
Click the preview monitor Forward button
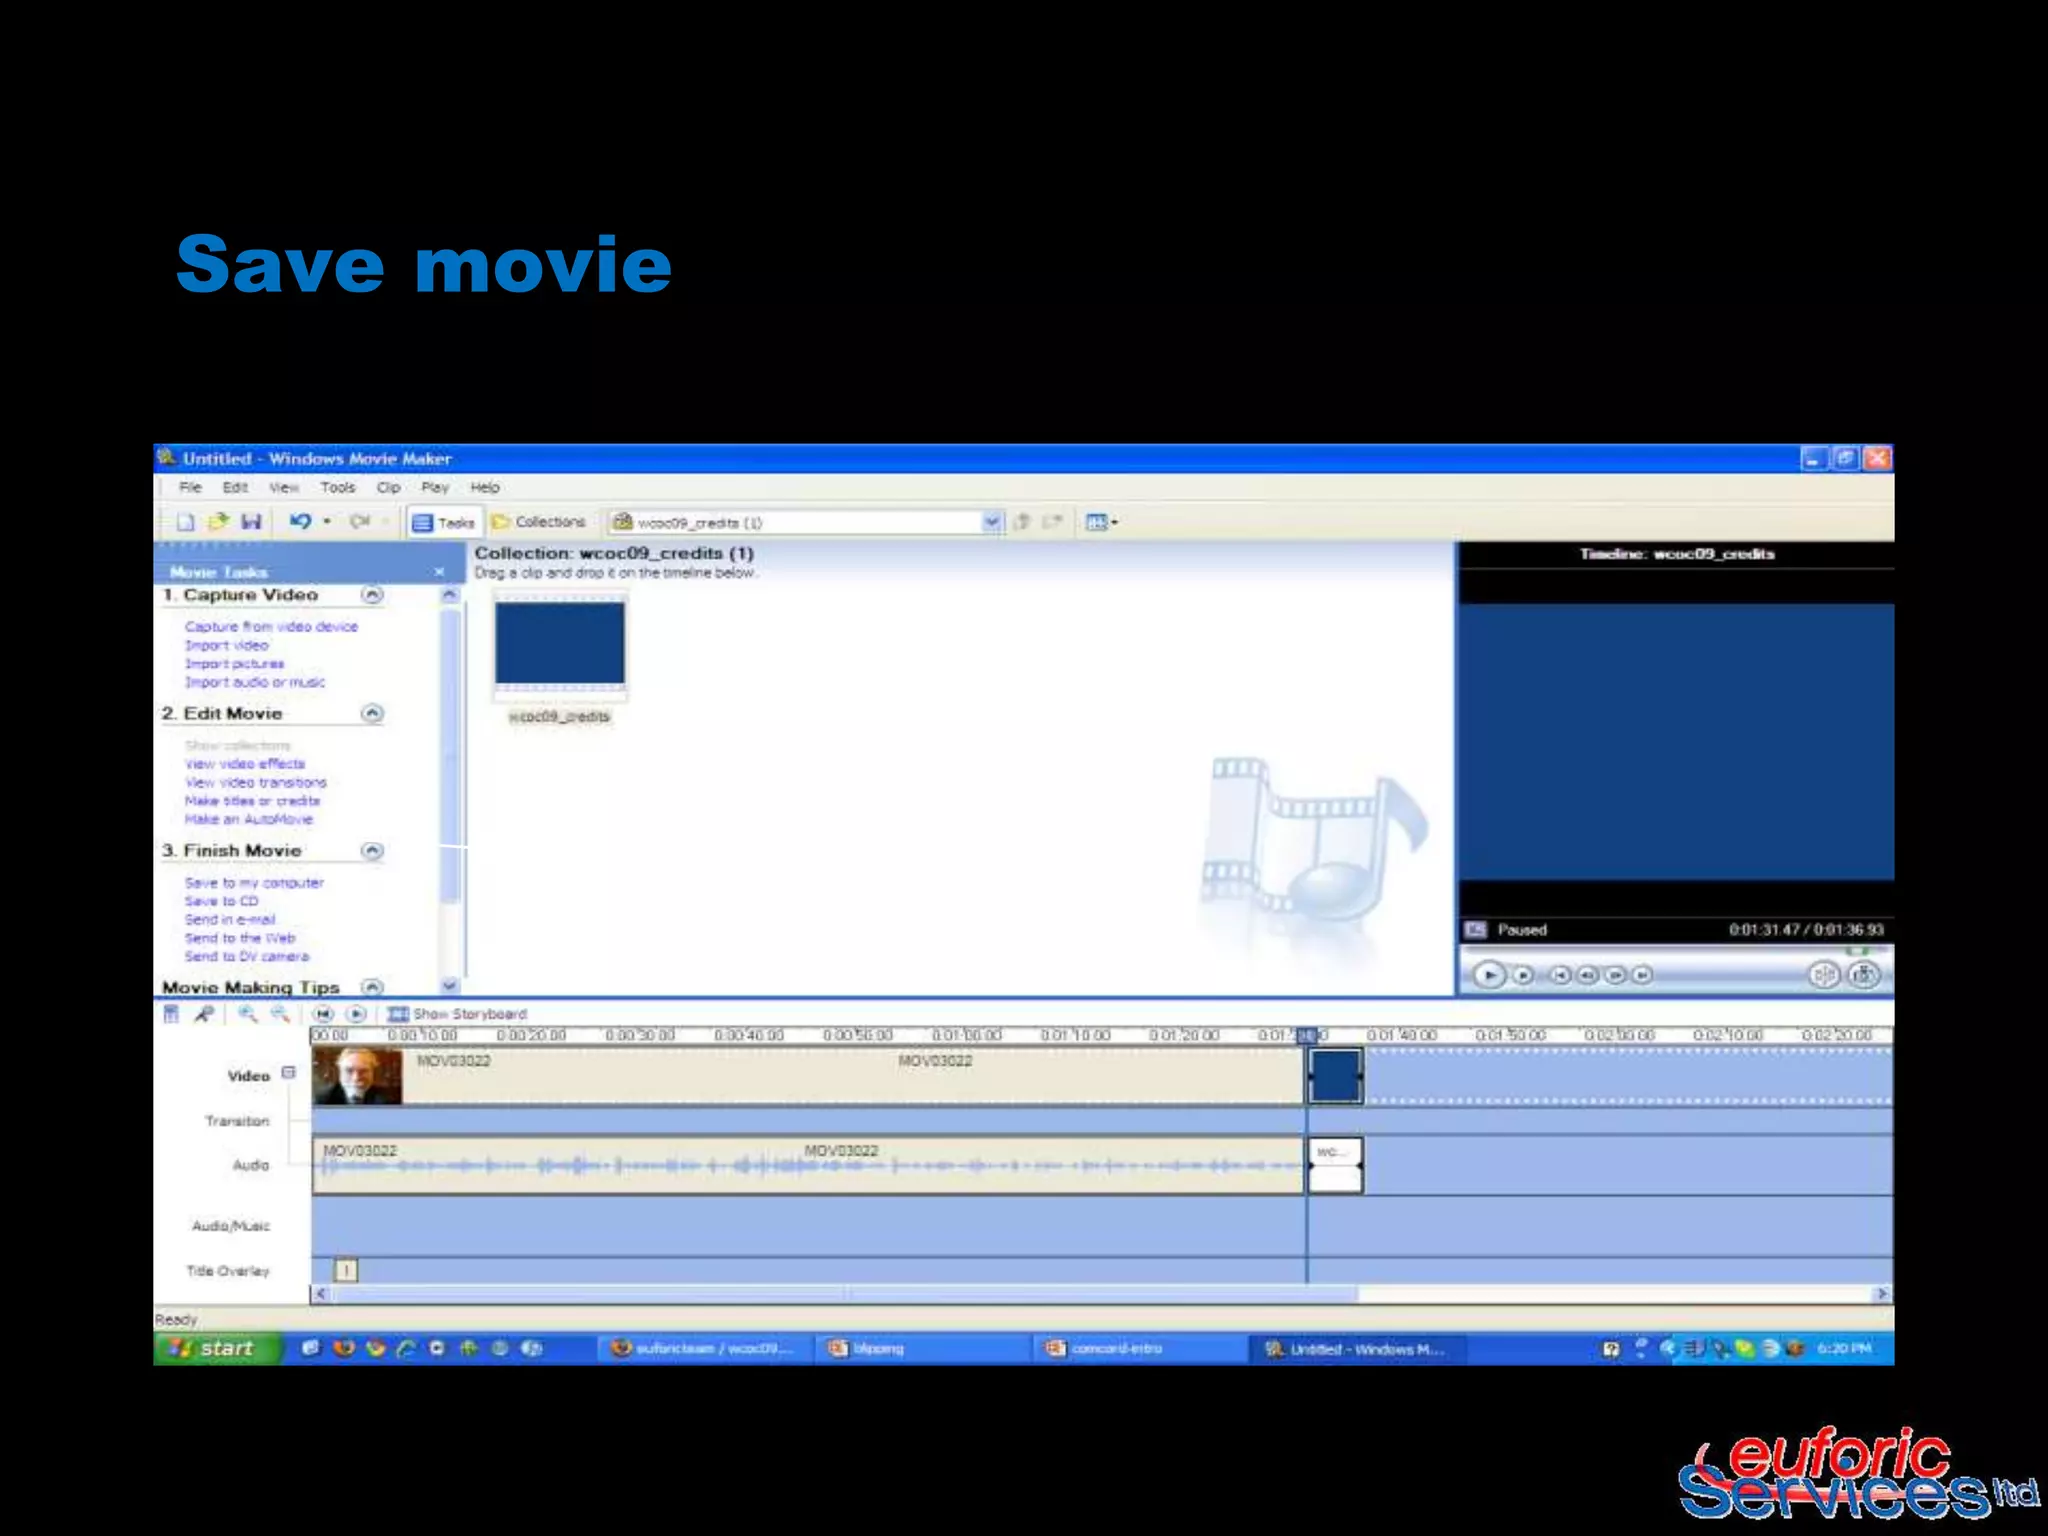(1642, 975)
